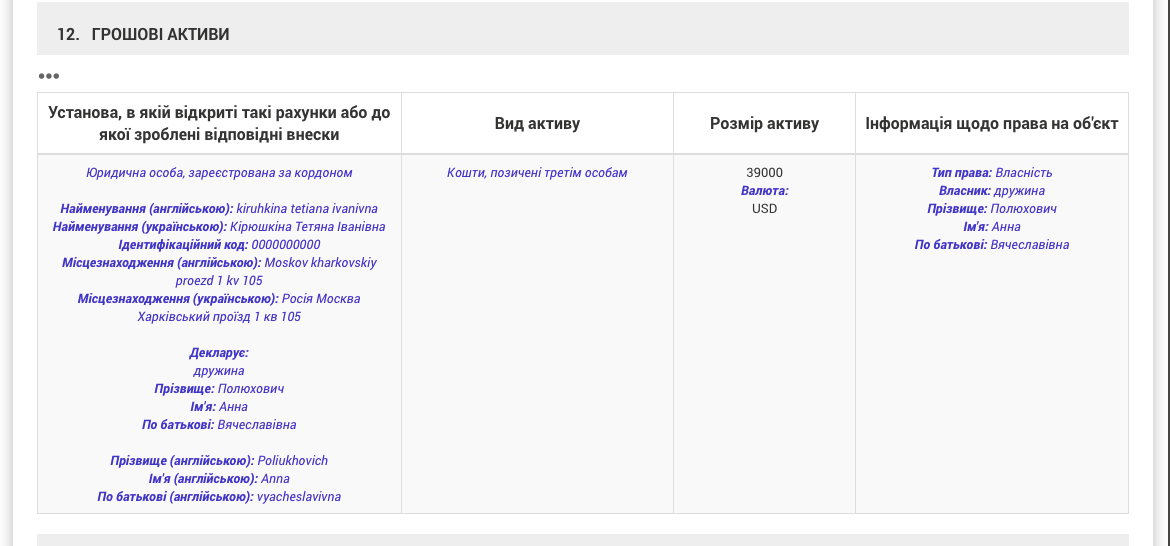Click the section heading '12. ГРОШОВІ АКТИВИ'
The image size is (1170, 546).
pyautogui.click(x=143, y=35)
